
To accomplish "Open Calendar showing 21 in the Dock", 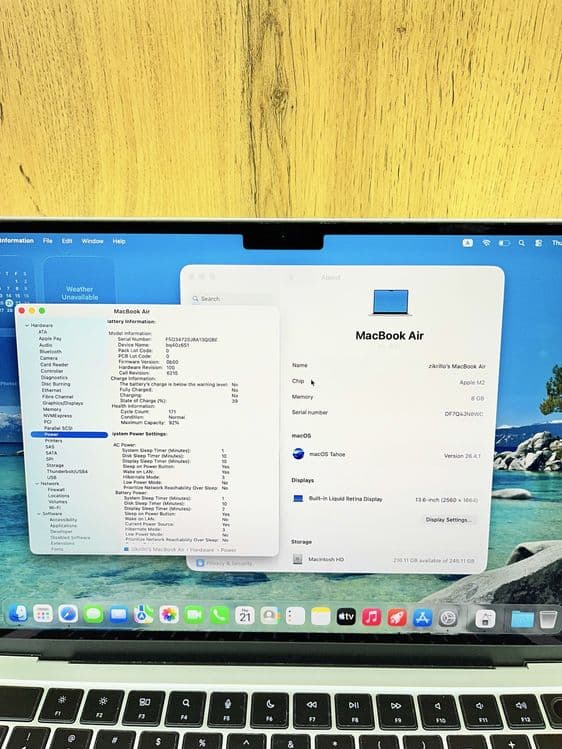I will 244,616.
